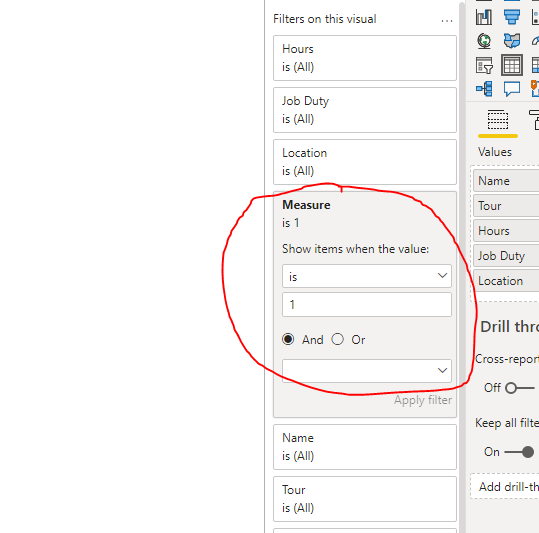539x533 pixels.
Task: Select the Q&A speech bubble visual
Action: 512,89
